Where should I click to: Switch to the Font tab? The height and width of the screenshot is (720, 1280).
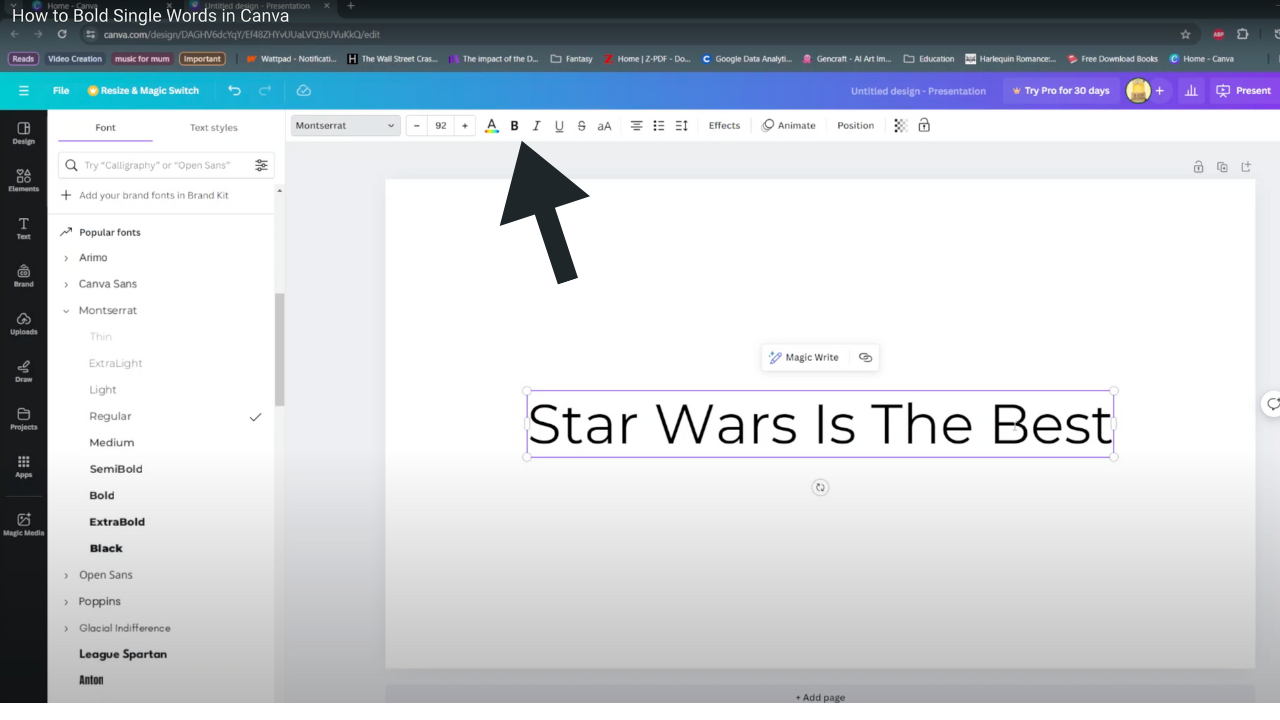[105, 128]
